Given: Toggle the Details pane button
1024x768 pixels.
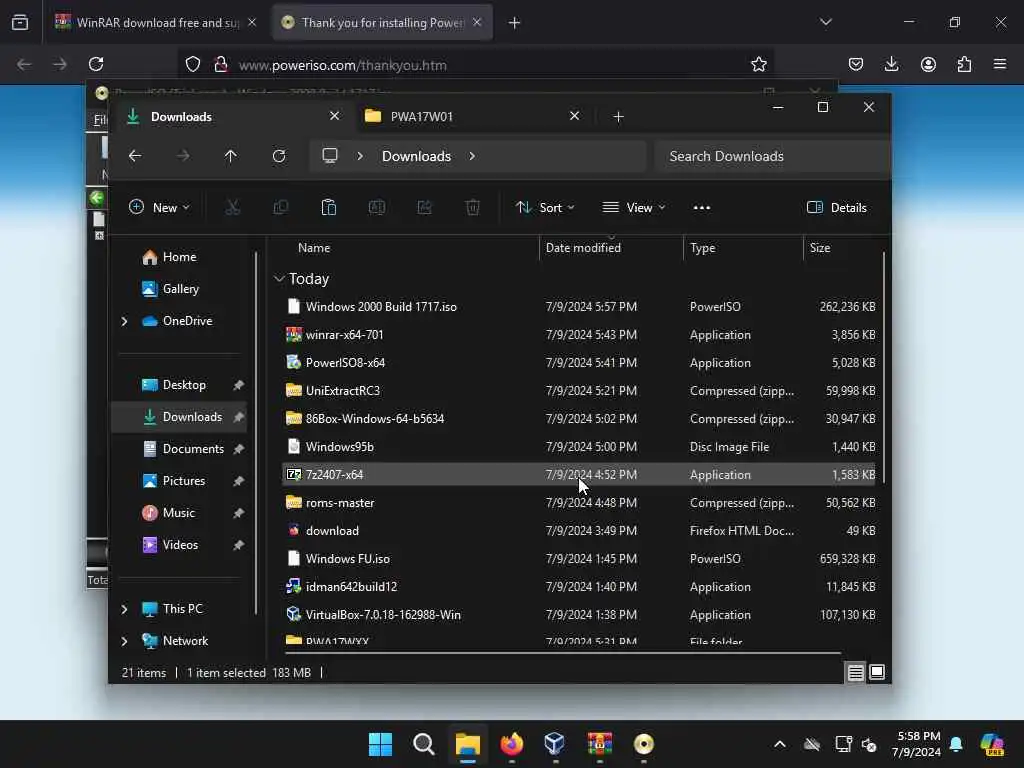Looking at the screenshot, I should (837, 208).
